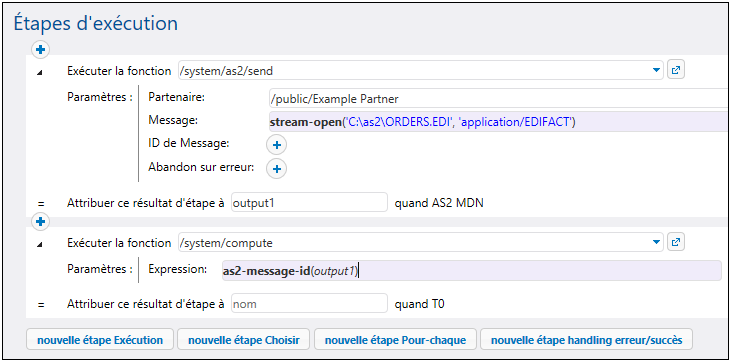Add an ID de Message value with its plus icon
Screen dimensions: 731x362
click(x=276, y=145)
